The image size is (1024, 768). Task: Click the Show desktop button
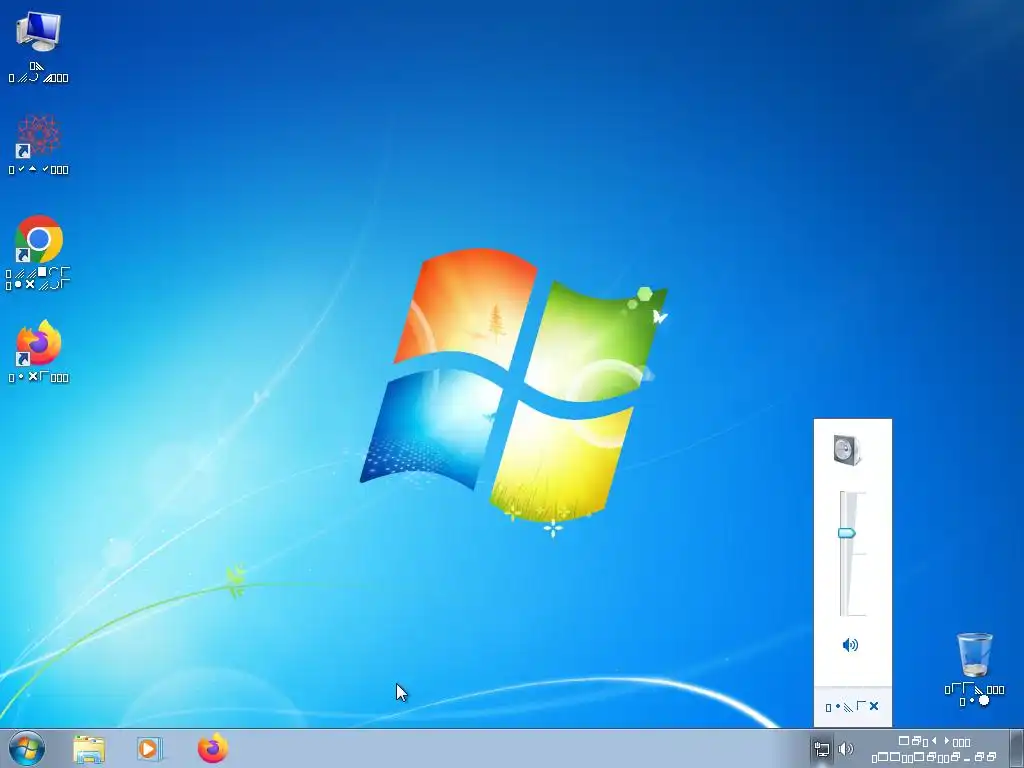pos(1017,749)
